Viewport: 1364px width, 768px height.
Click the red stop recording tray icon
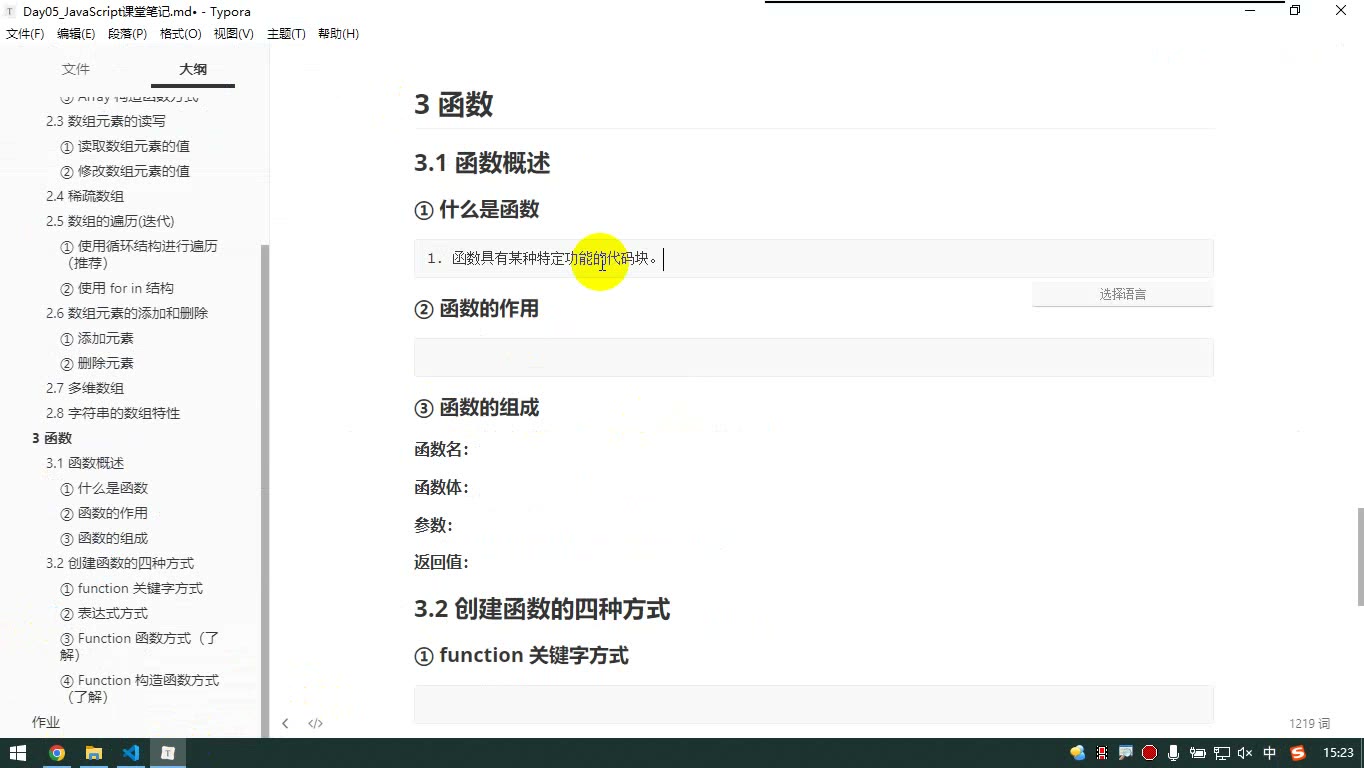coord(1149,753)
